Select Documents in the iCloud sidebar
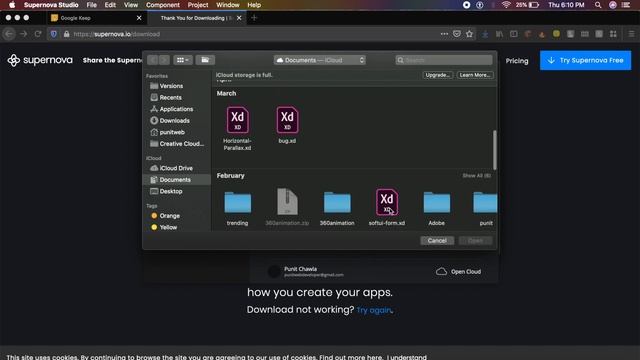Viewport: 640px width, 360px height. click(x=176, y=180)
